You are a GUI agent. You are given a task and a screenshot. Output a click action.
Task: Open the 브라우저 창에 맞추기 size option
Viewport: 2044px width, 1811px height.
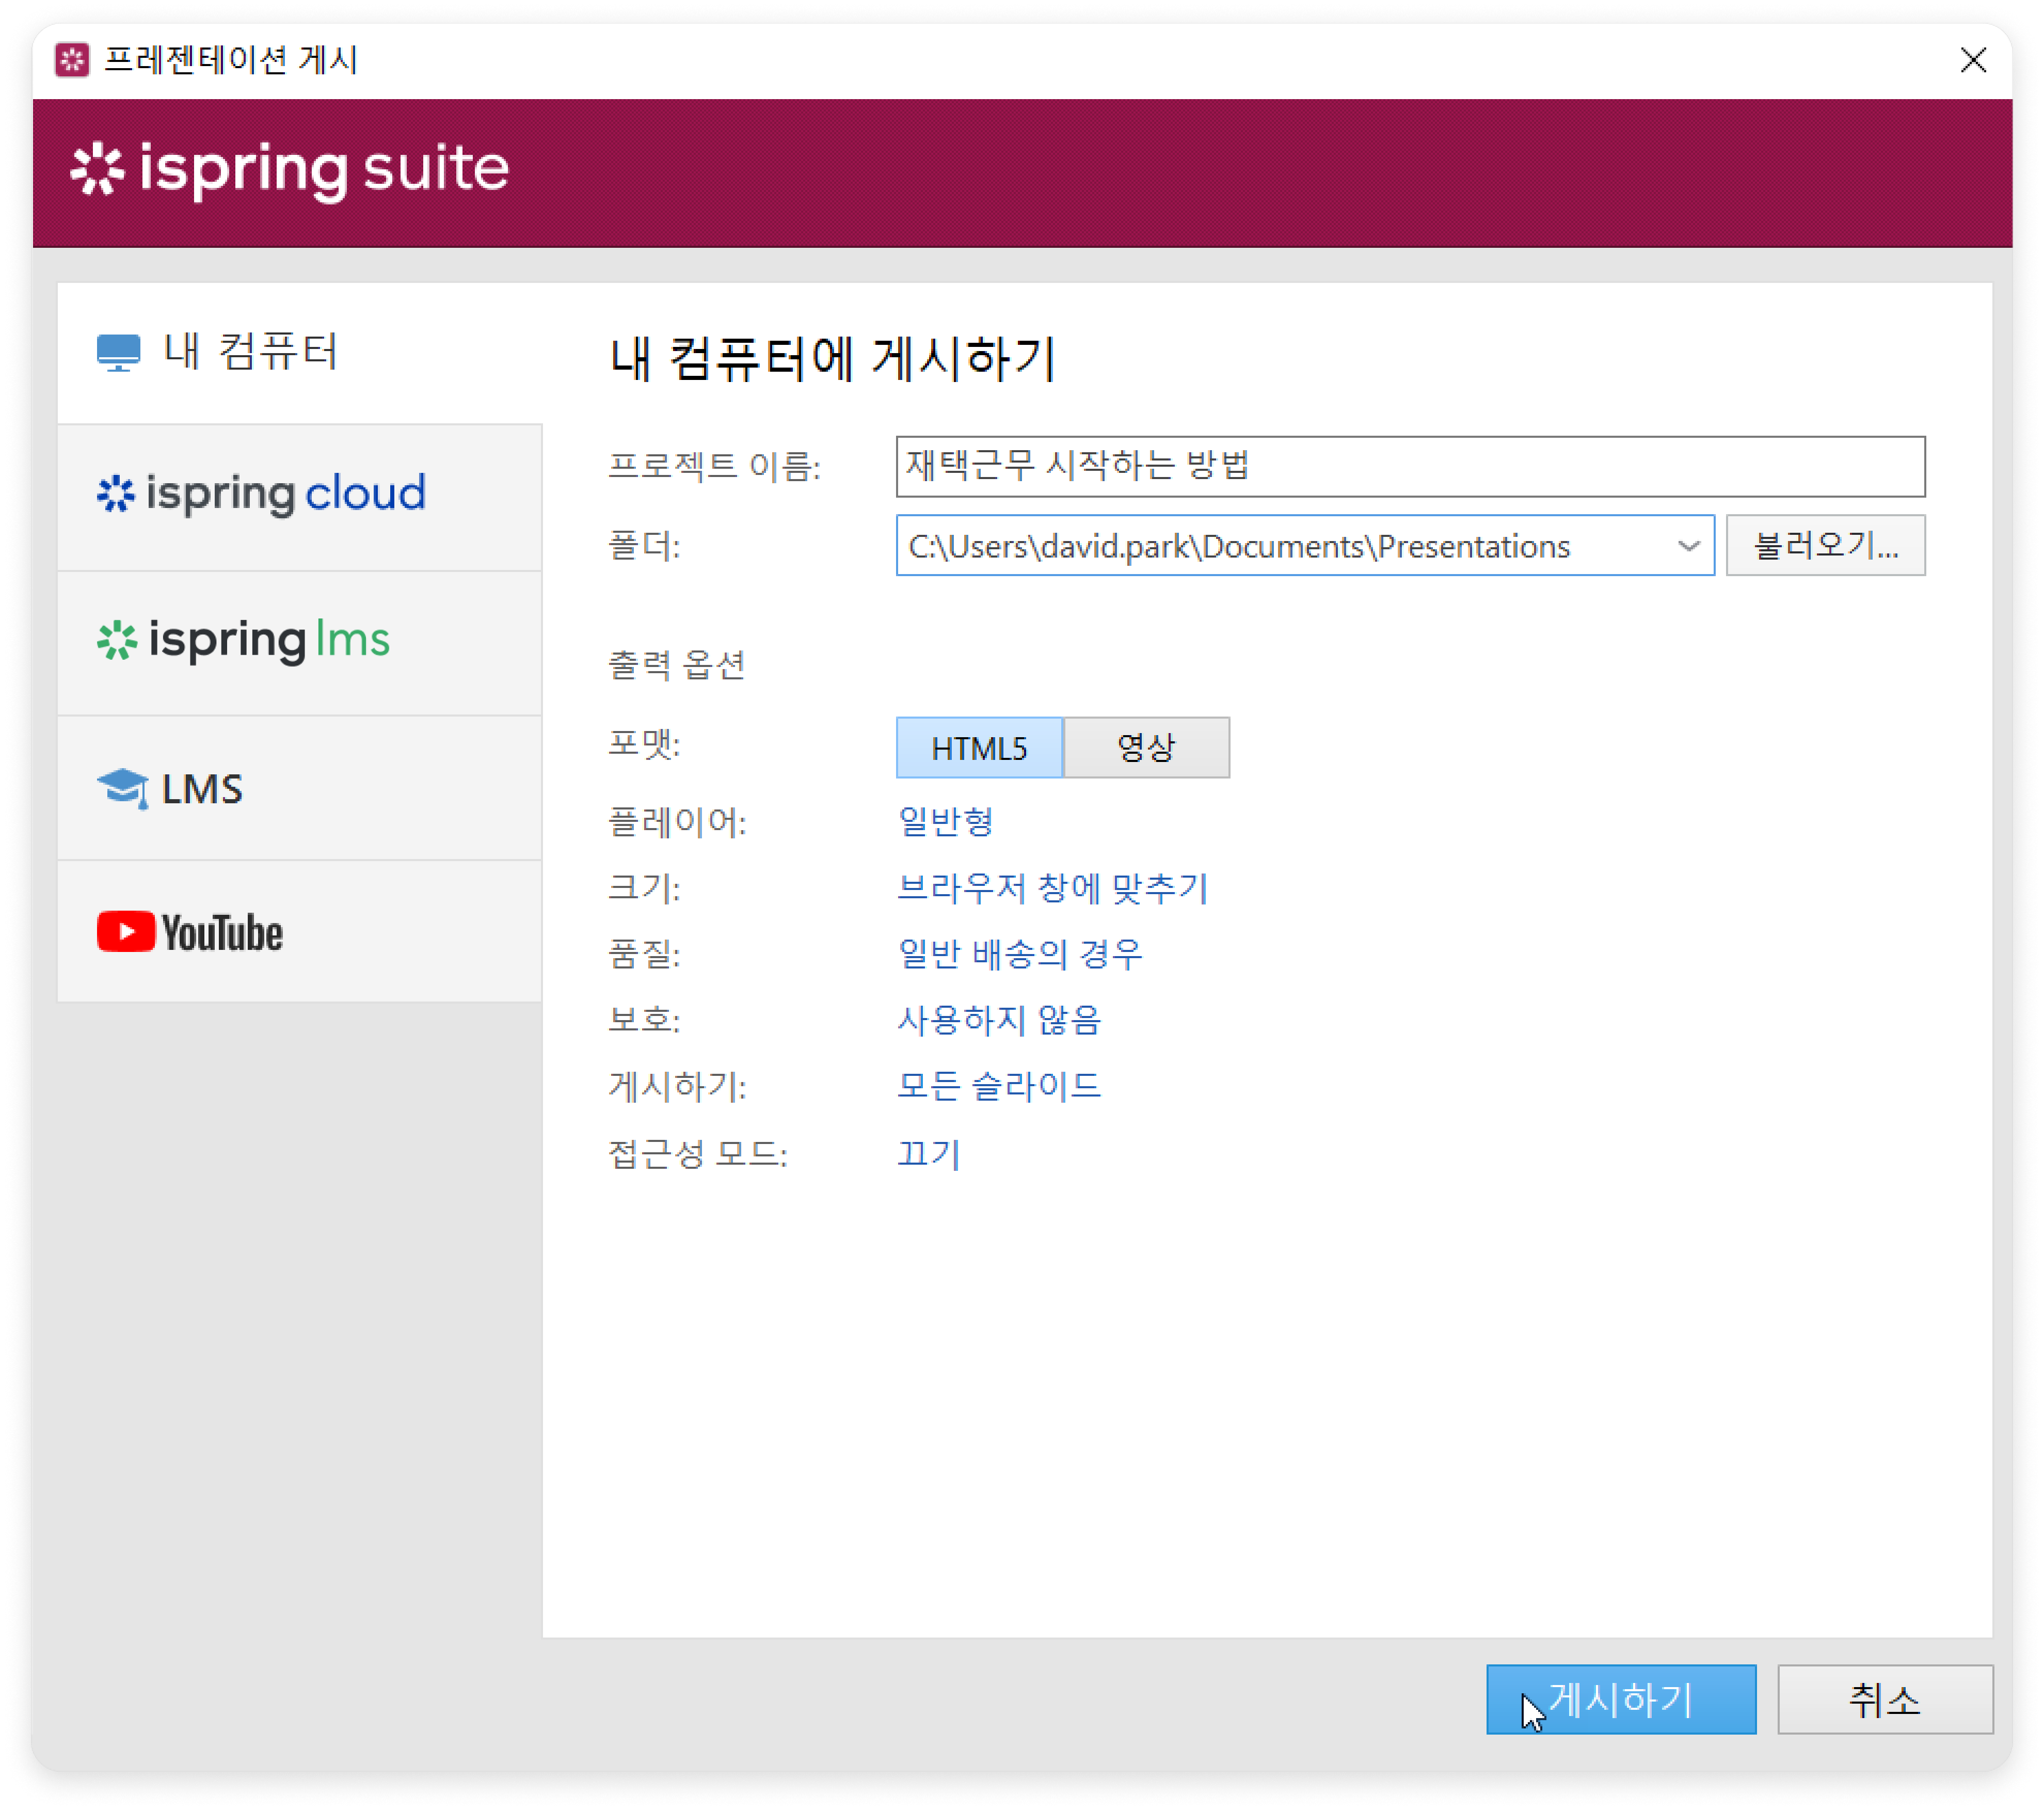(x=1052, y=888)
